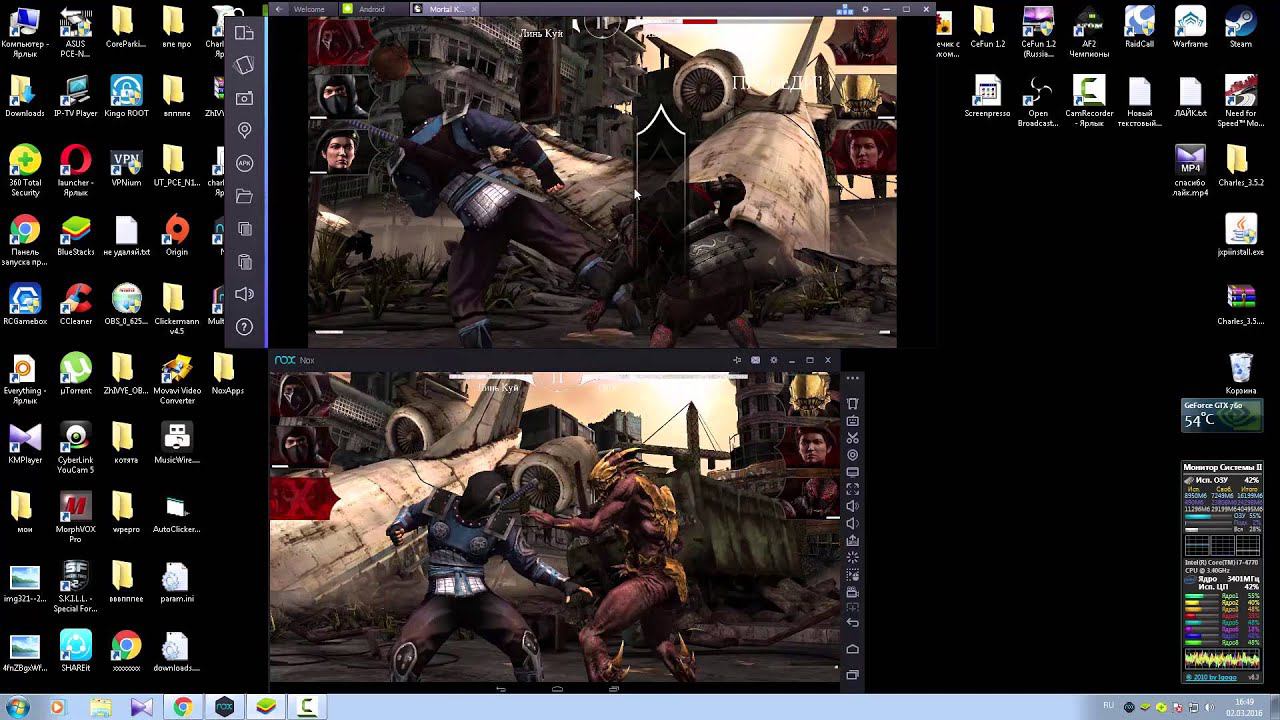Select masked ninja portrait in BlueStacks game
The height and width of the screenshot is (720, 1280).
(338, 97)
